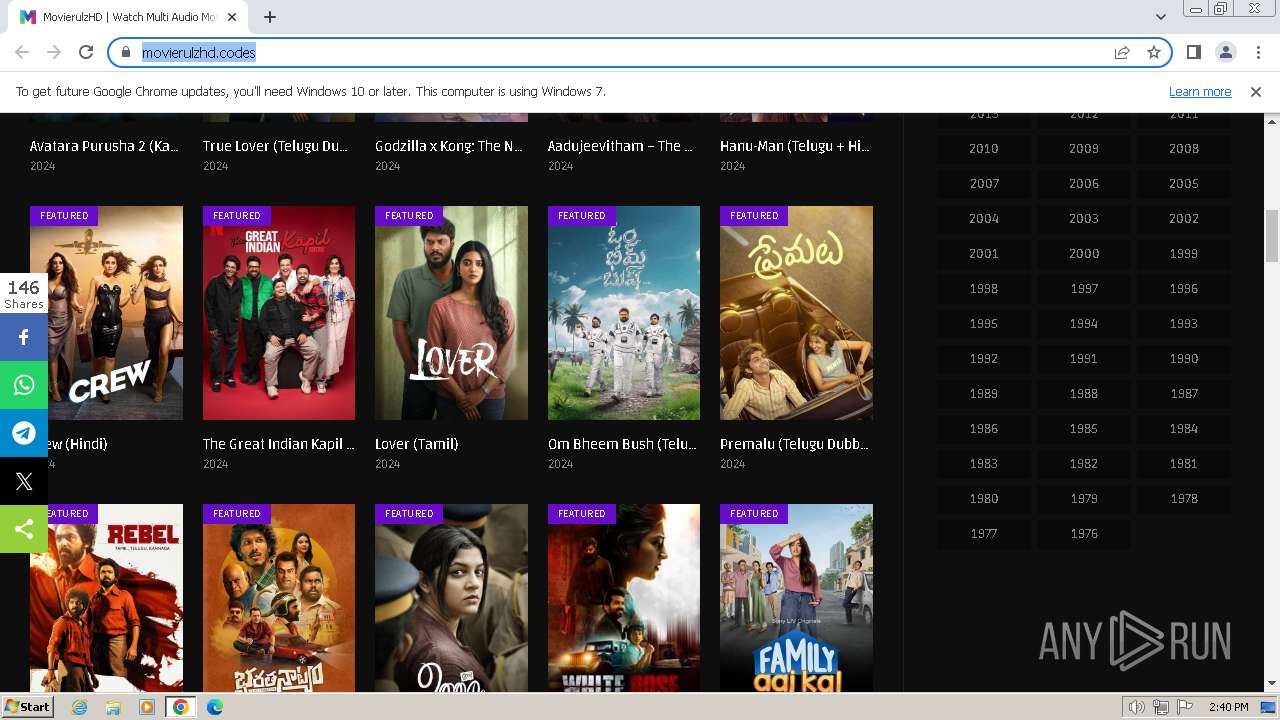Filter by release year 1979

pos(1084,498)
